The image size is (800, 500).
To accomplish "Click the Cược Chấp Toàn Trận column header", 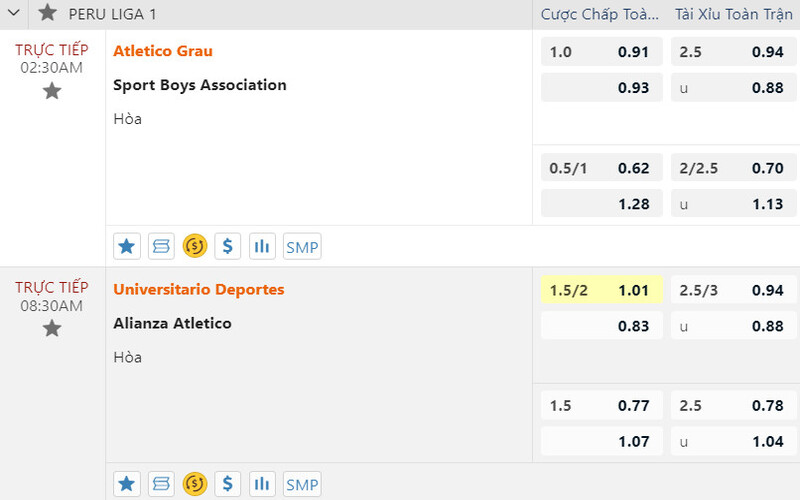I will click(x=600, y=14).
